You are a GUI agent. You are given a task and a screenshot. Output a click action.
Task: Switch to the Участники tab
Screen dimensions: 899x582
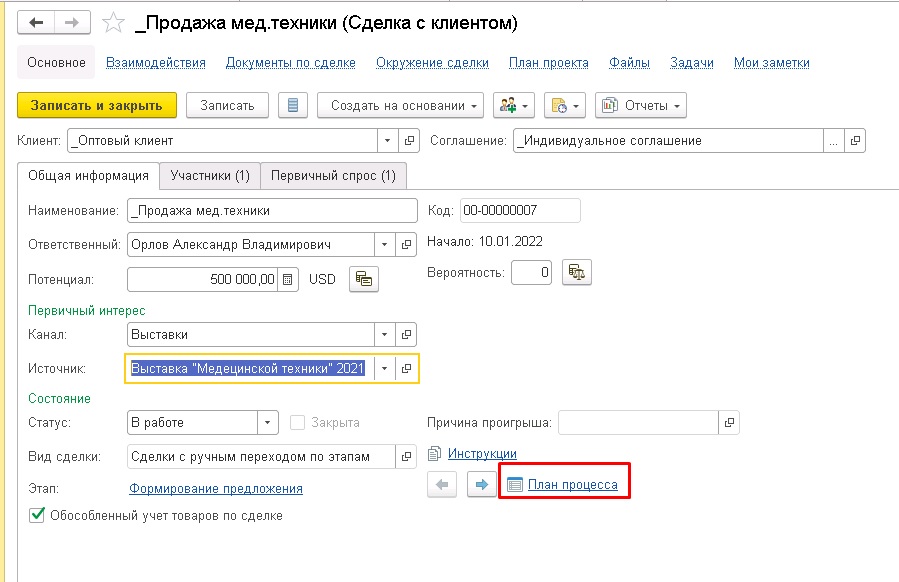(211, 175)
